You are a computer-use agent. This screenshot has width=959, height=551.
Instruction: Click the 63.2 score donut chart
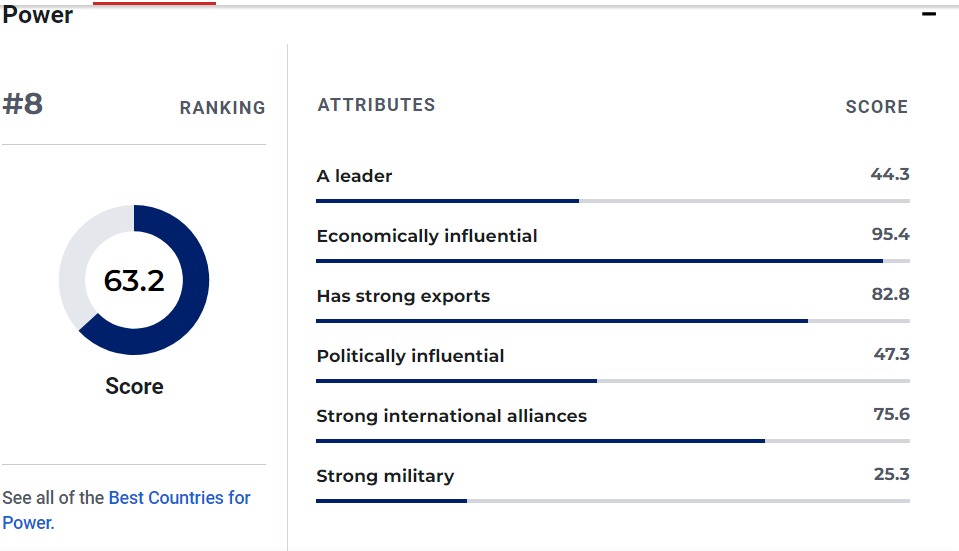(134, 280)
